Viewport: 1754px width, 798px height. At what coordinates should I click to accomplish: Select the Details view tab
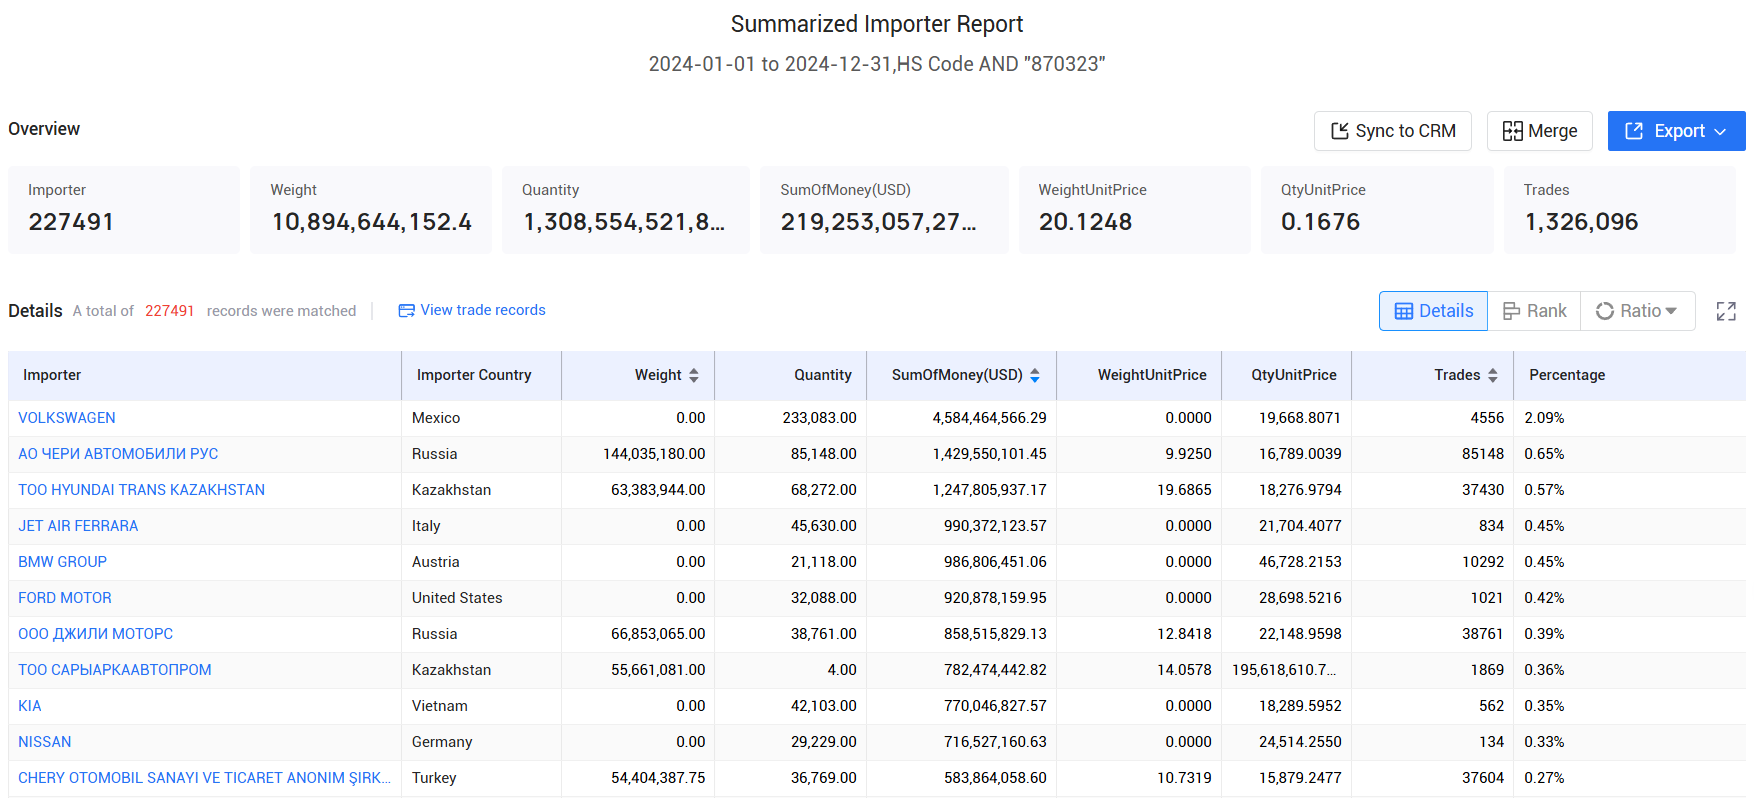pyautogui.click(x=1433, y=311)
